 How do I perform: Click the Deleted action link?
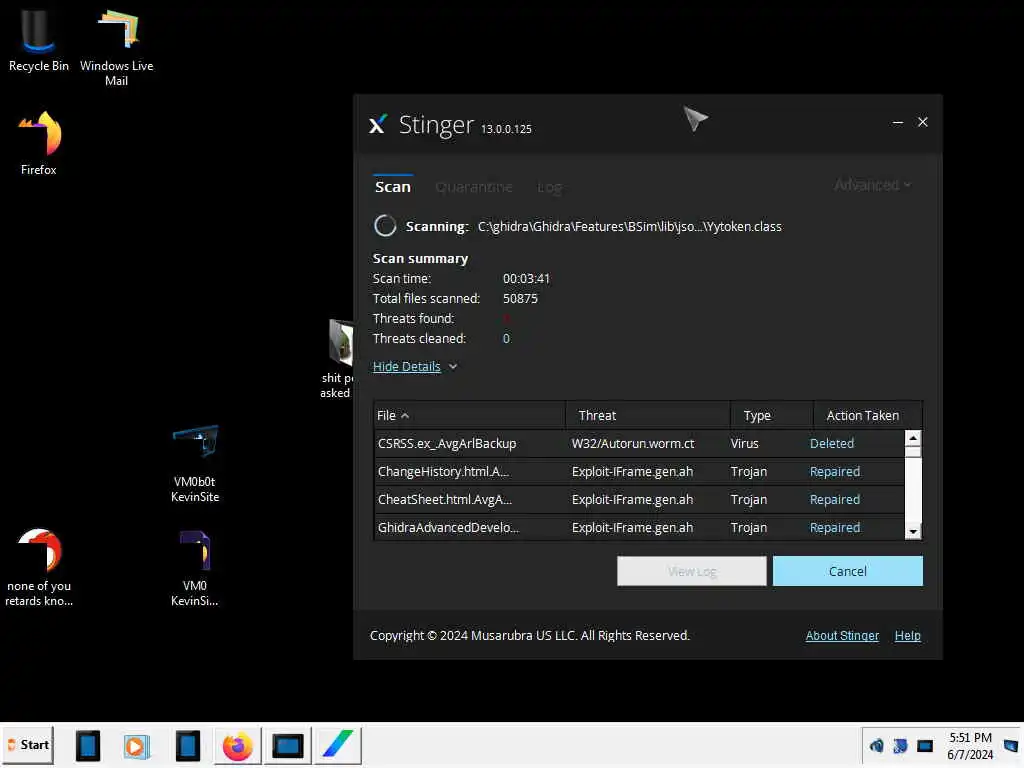point(831,443)
